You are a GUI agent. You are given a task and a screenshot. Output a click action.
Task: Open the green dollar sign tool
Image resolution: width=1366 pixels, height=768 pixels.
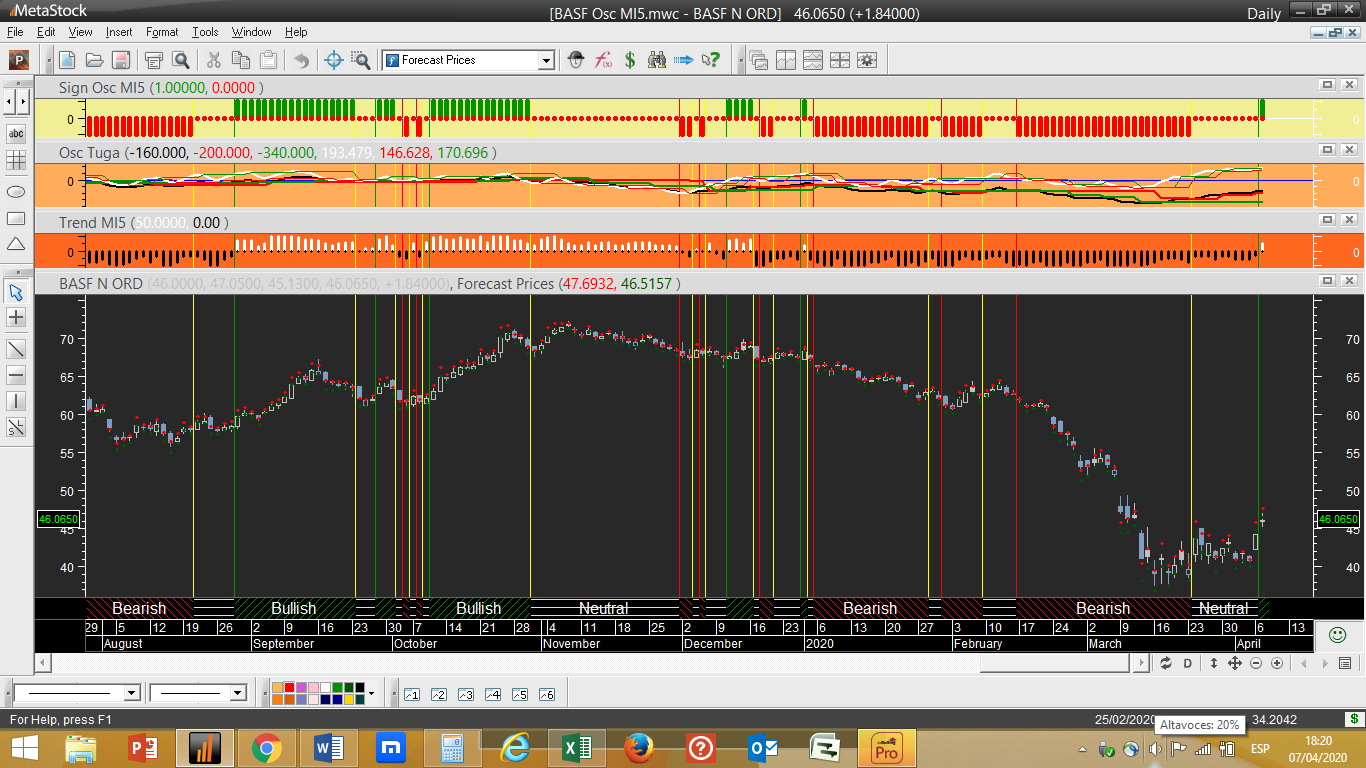point(630,60)
